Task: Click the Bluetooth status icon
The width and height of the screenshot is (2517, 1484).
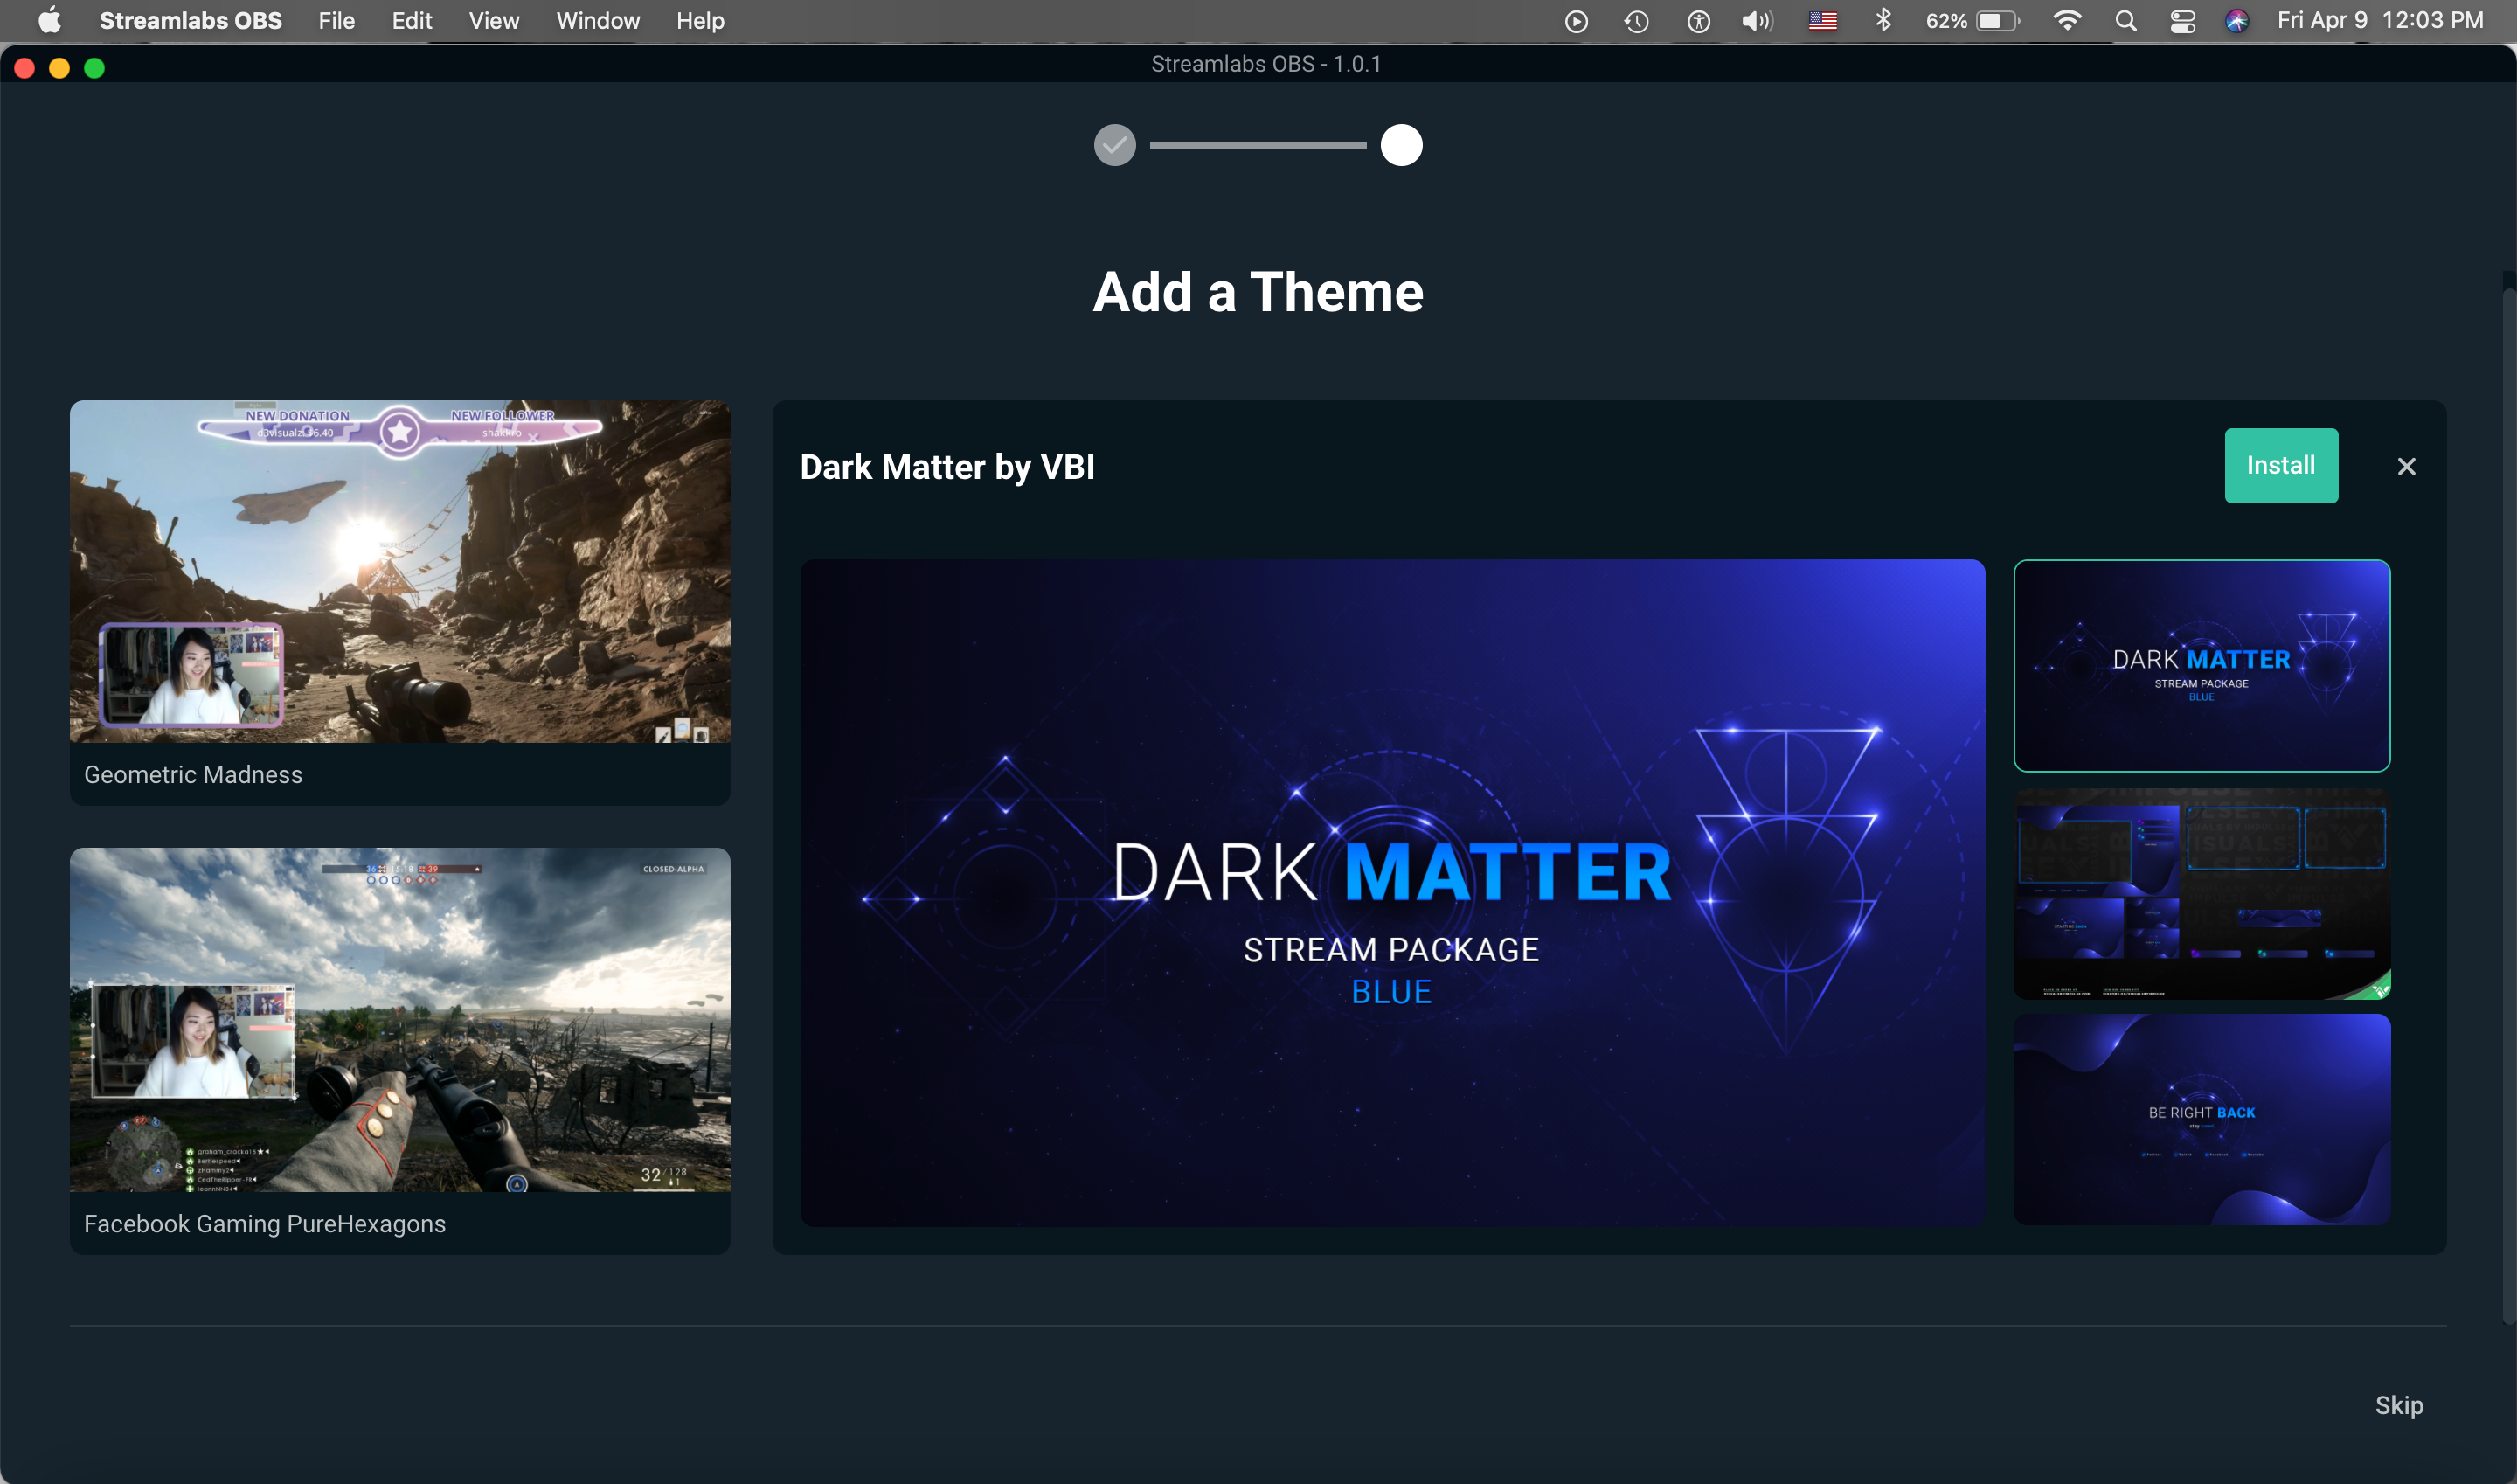Action: (1883, 21)
